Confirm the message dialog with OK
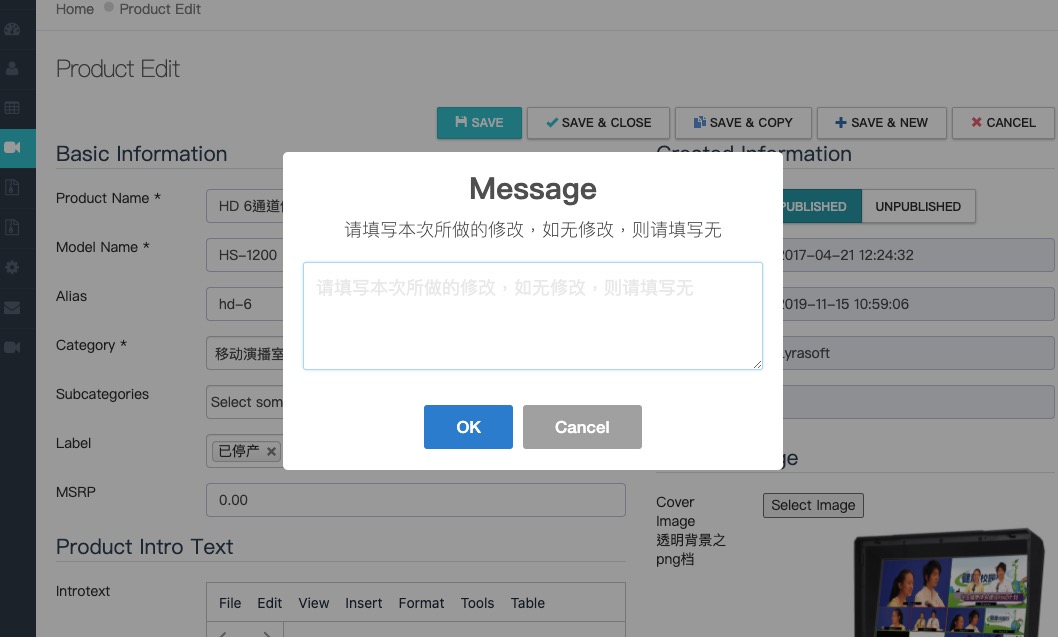 point(468,427)
